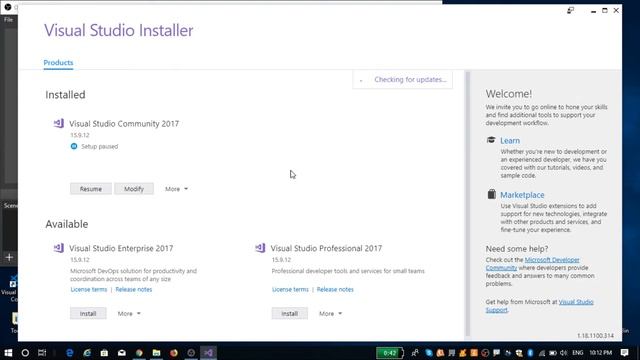Click the network icon in system tray
The image size is (640, 360).
tap(542, 353)
